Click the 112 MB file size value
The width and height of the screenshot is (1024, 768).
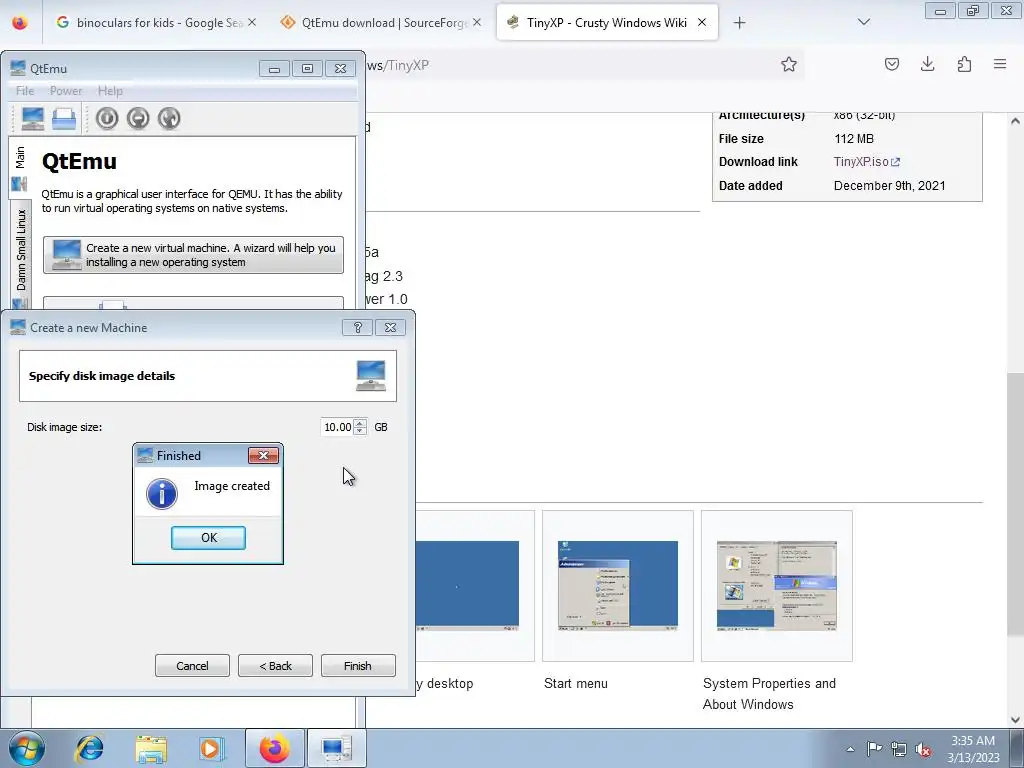[854, 138]
